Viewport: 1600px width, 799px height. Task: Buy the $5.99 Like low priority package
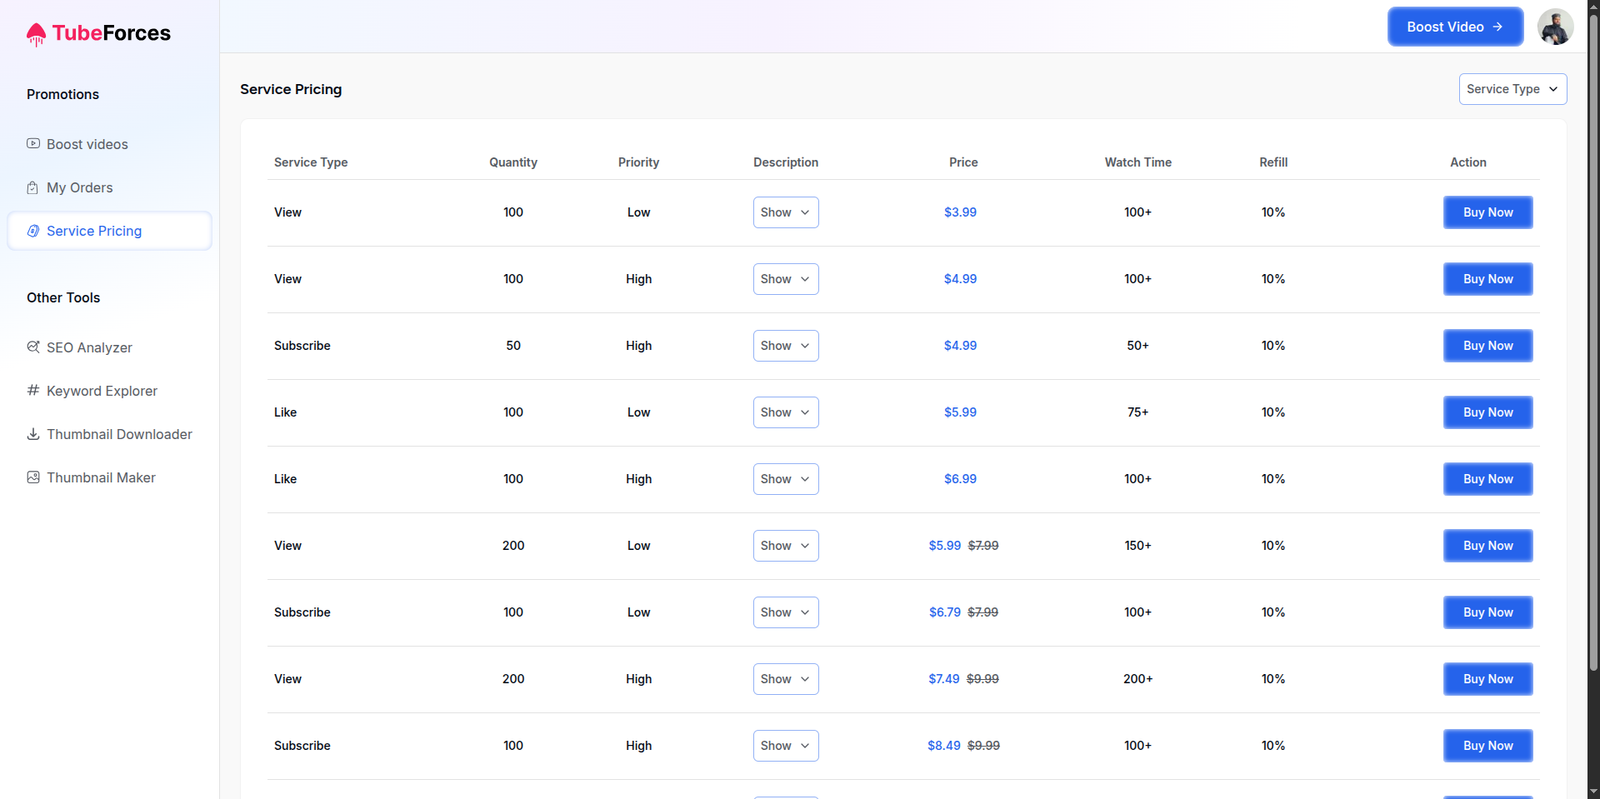click(x=1487, y=412)
